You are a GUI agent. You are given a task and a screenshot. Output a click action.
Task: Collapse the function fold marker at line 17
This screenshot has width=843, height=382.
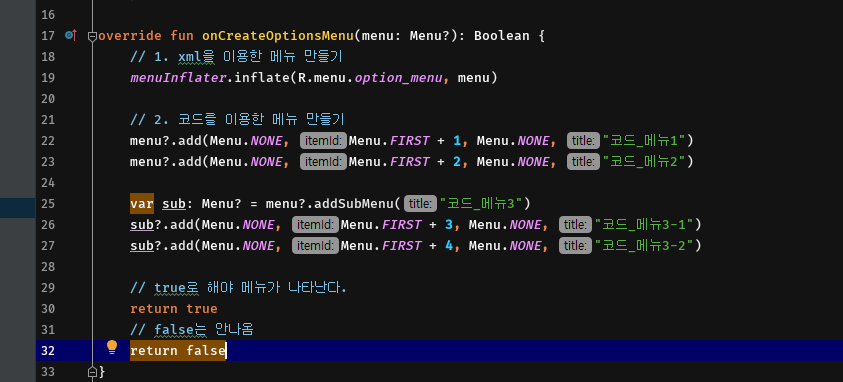92,36
